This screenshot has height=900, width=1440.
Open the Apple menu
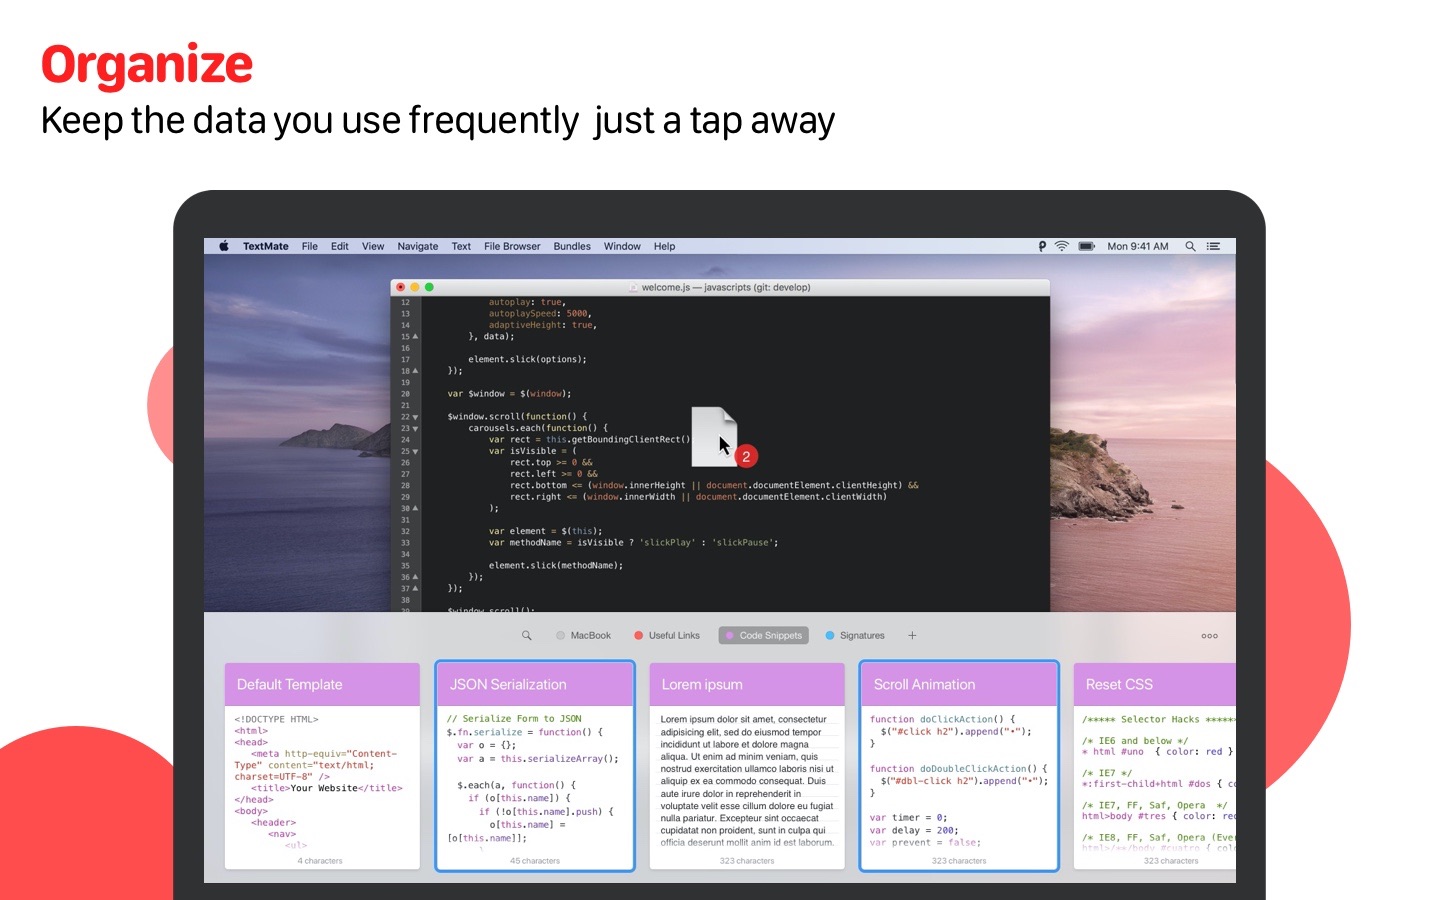224,246
